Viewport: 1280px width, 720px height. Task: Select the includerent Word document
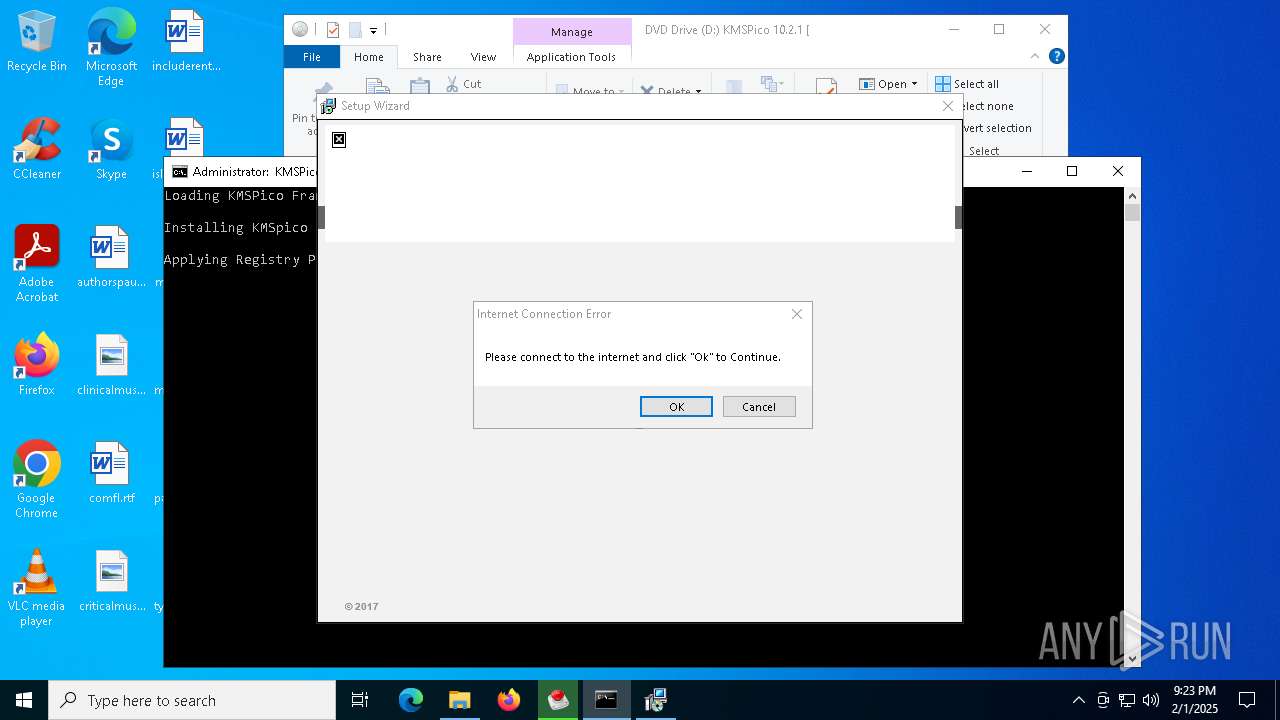click(186, 41)
